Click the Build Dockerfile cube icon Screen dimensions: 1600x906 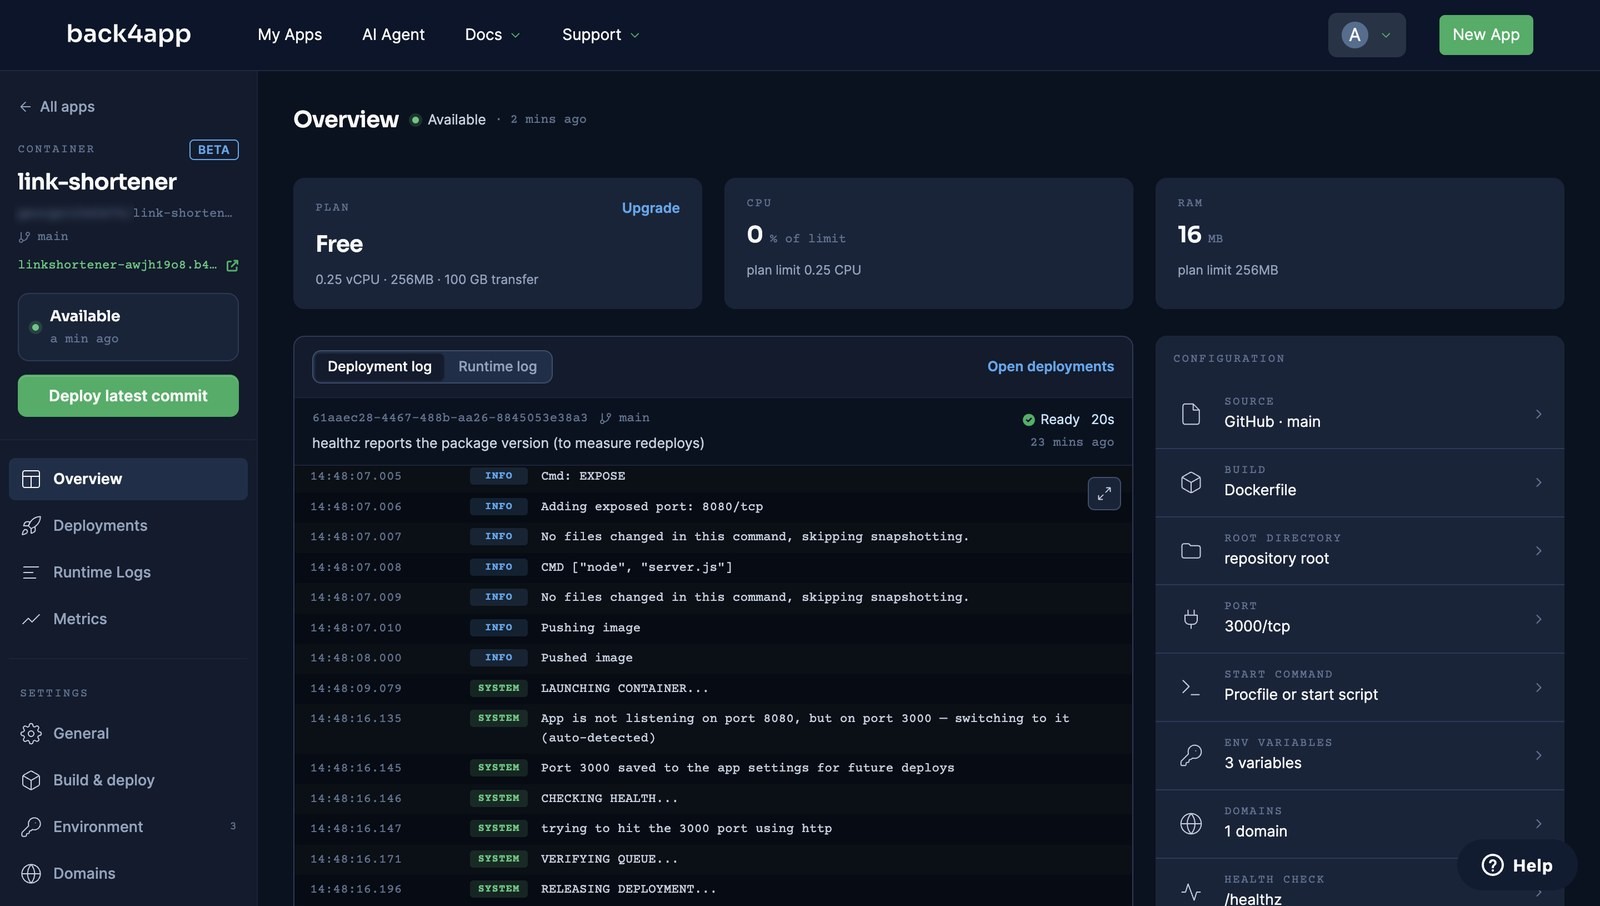(x=1190, y=482)
